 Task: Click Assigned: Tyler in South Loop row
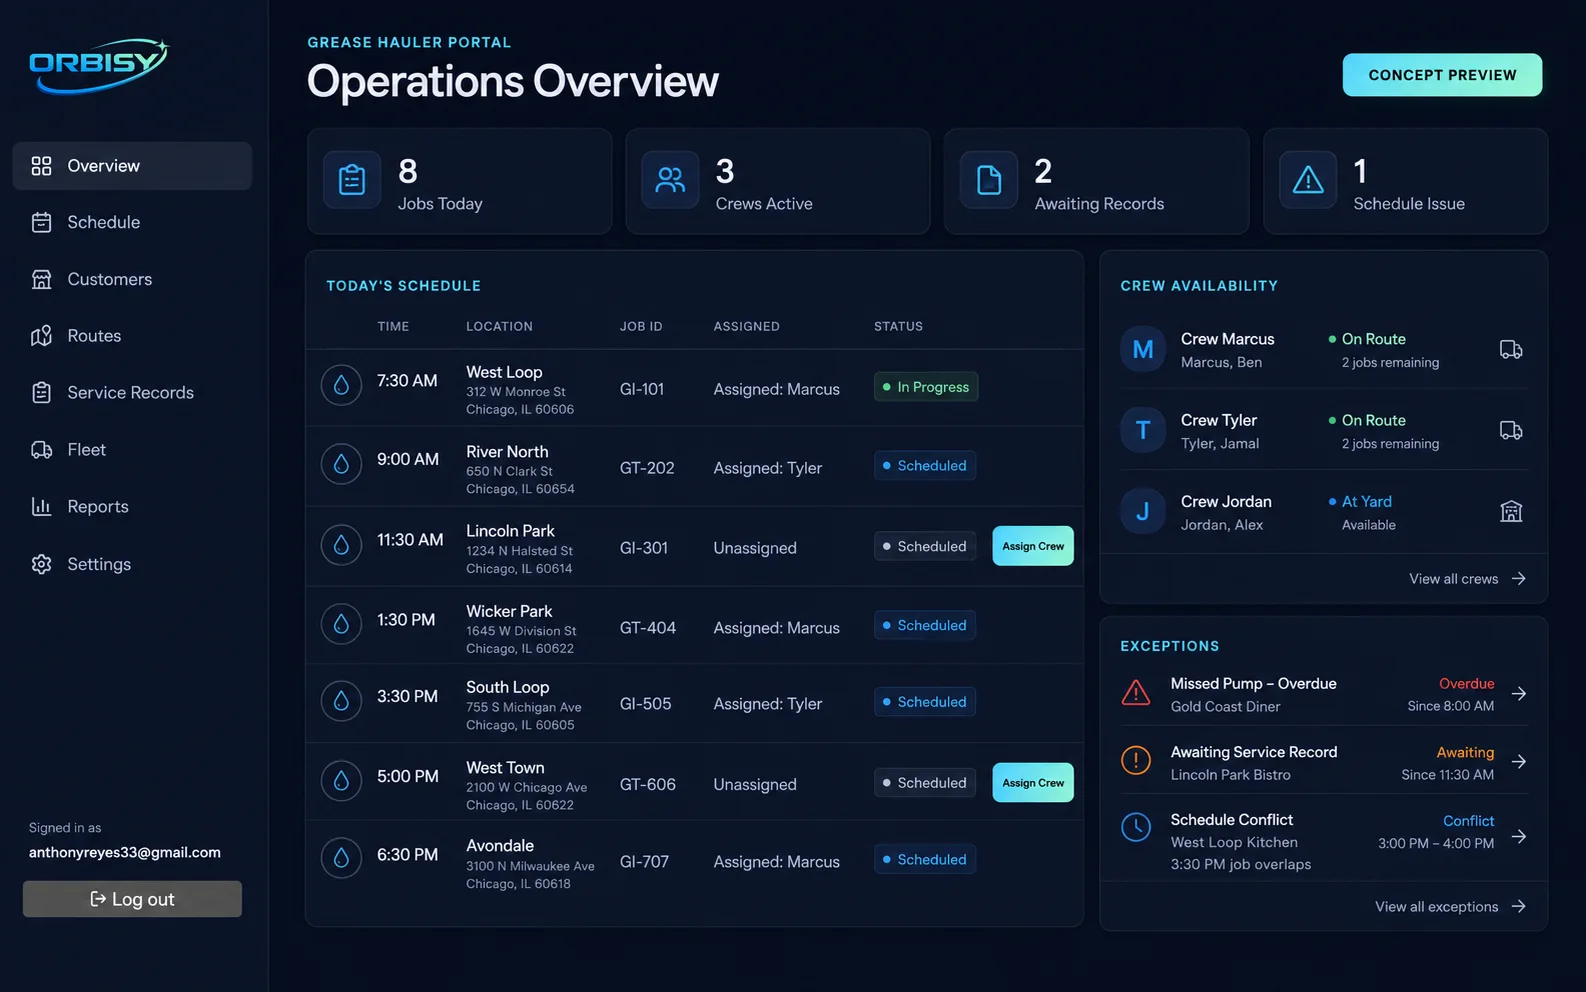point(768,704)
